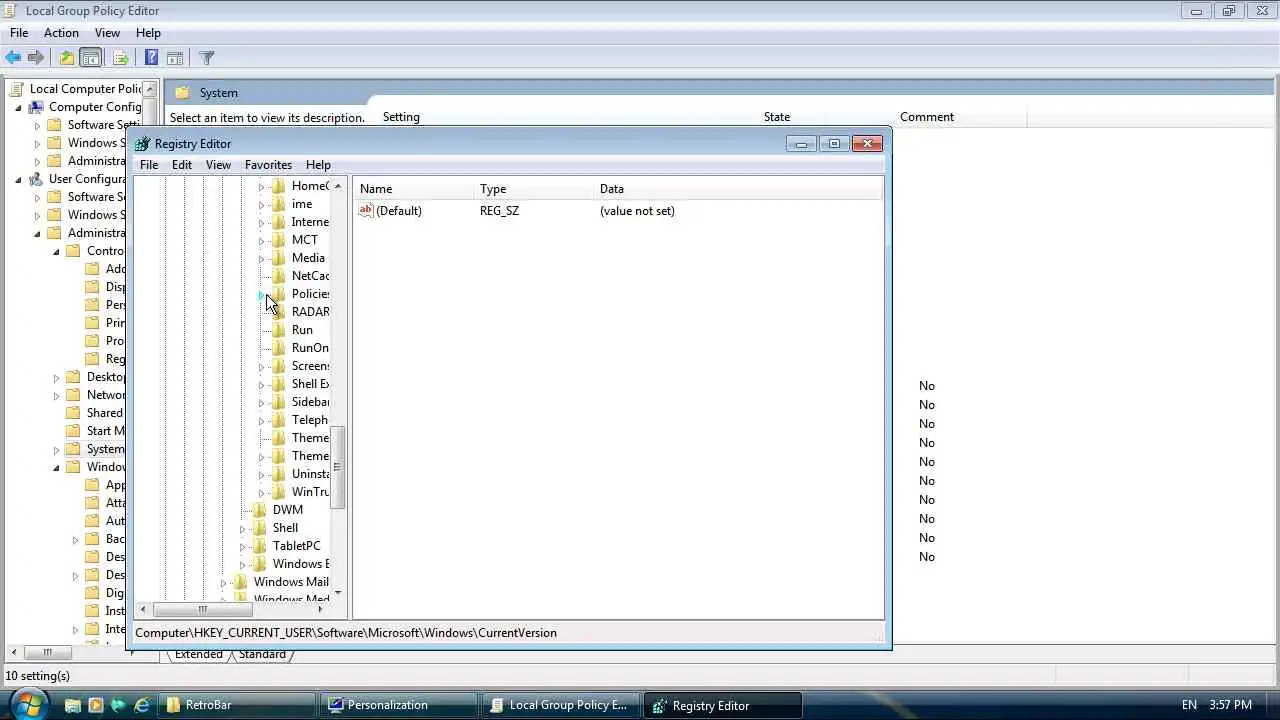Click the Local Computer Policy document icon
The width and height of the screenshot is (1280, 720).
click(x=17, y=89)
